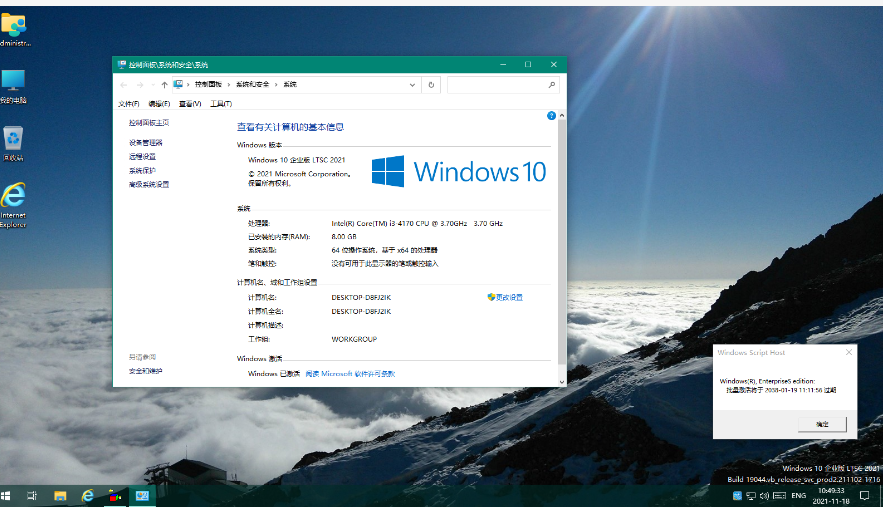883x509 pixels.
Task: Refresh the System control panel page
Action: [431, 85]
